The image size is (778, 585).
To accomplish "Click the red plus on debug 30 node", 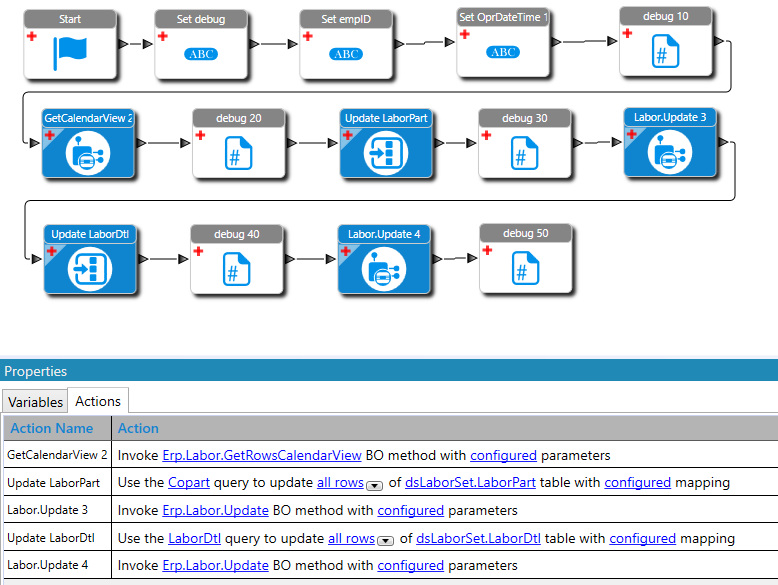I will pos(486,135).
